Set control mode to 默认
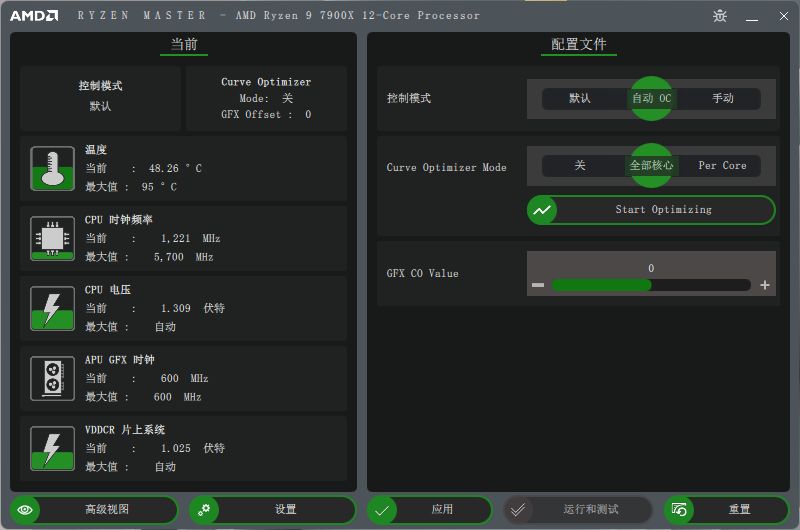The height and width of the screenshot is (530, 800). (x=580, y=98)
